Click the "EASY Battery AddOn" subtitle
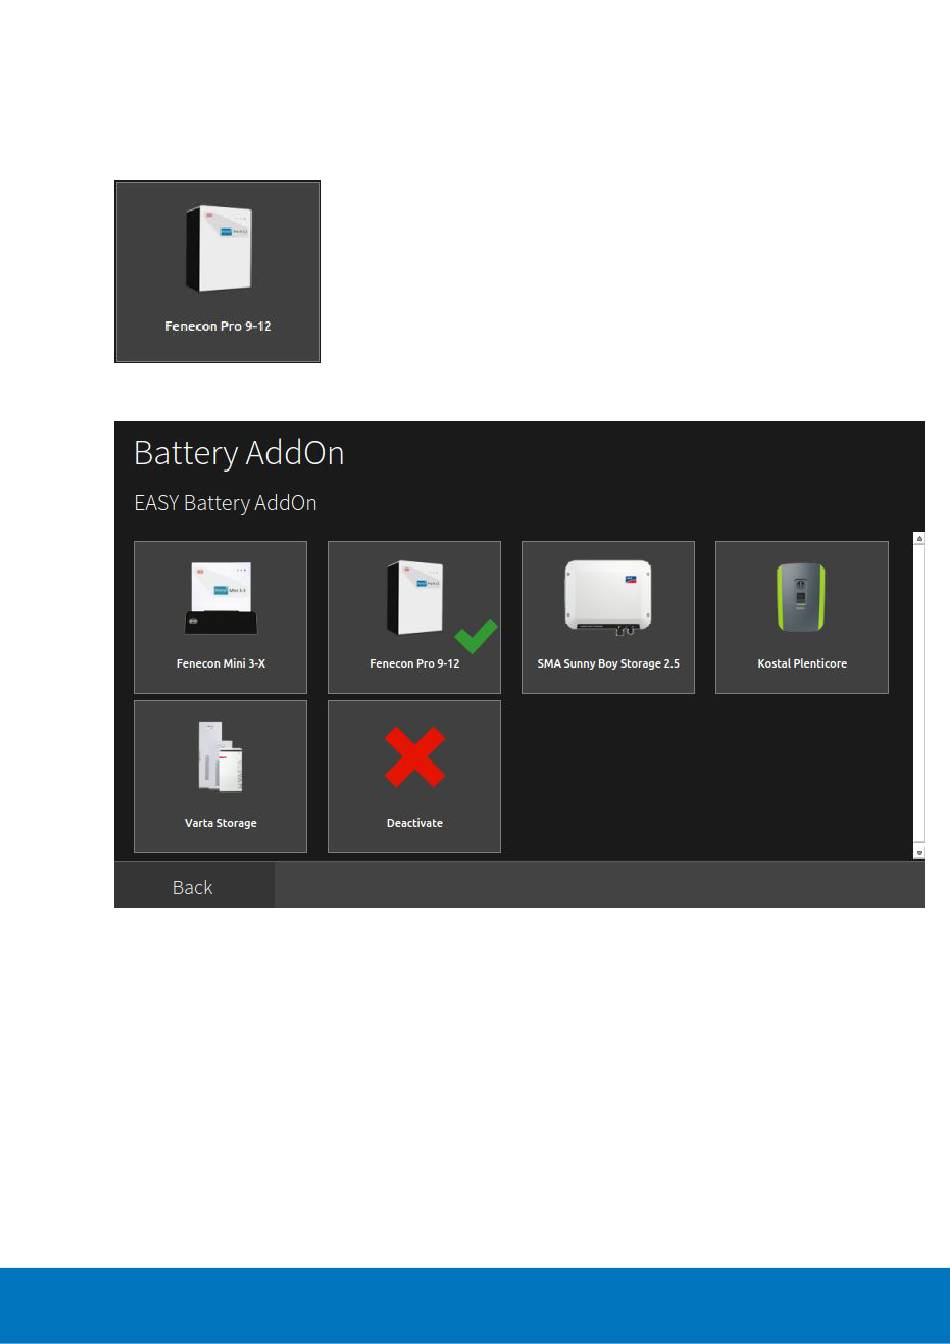 point(225,503)
